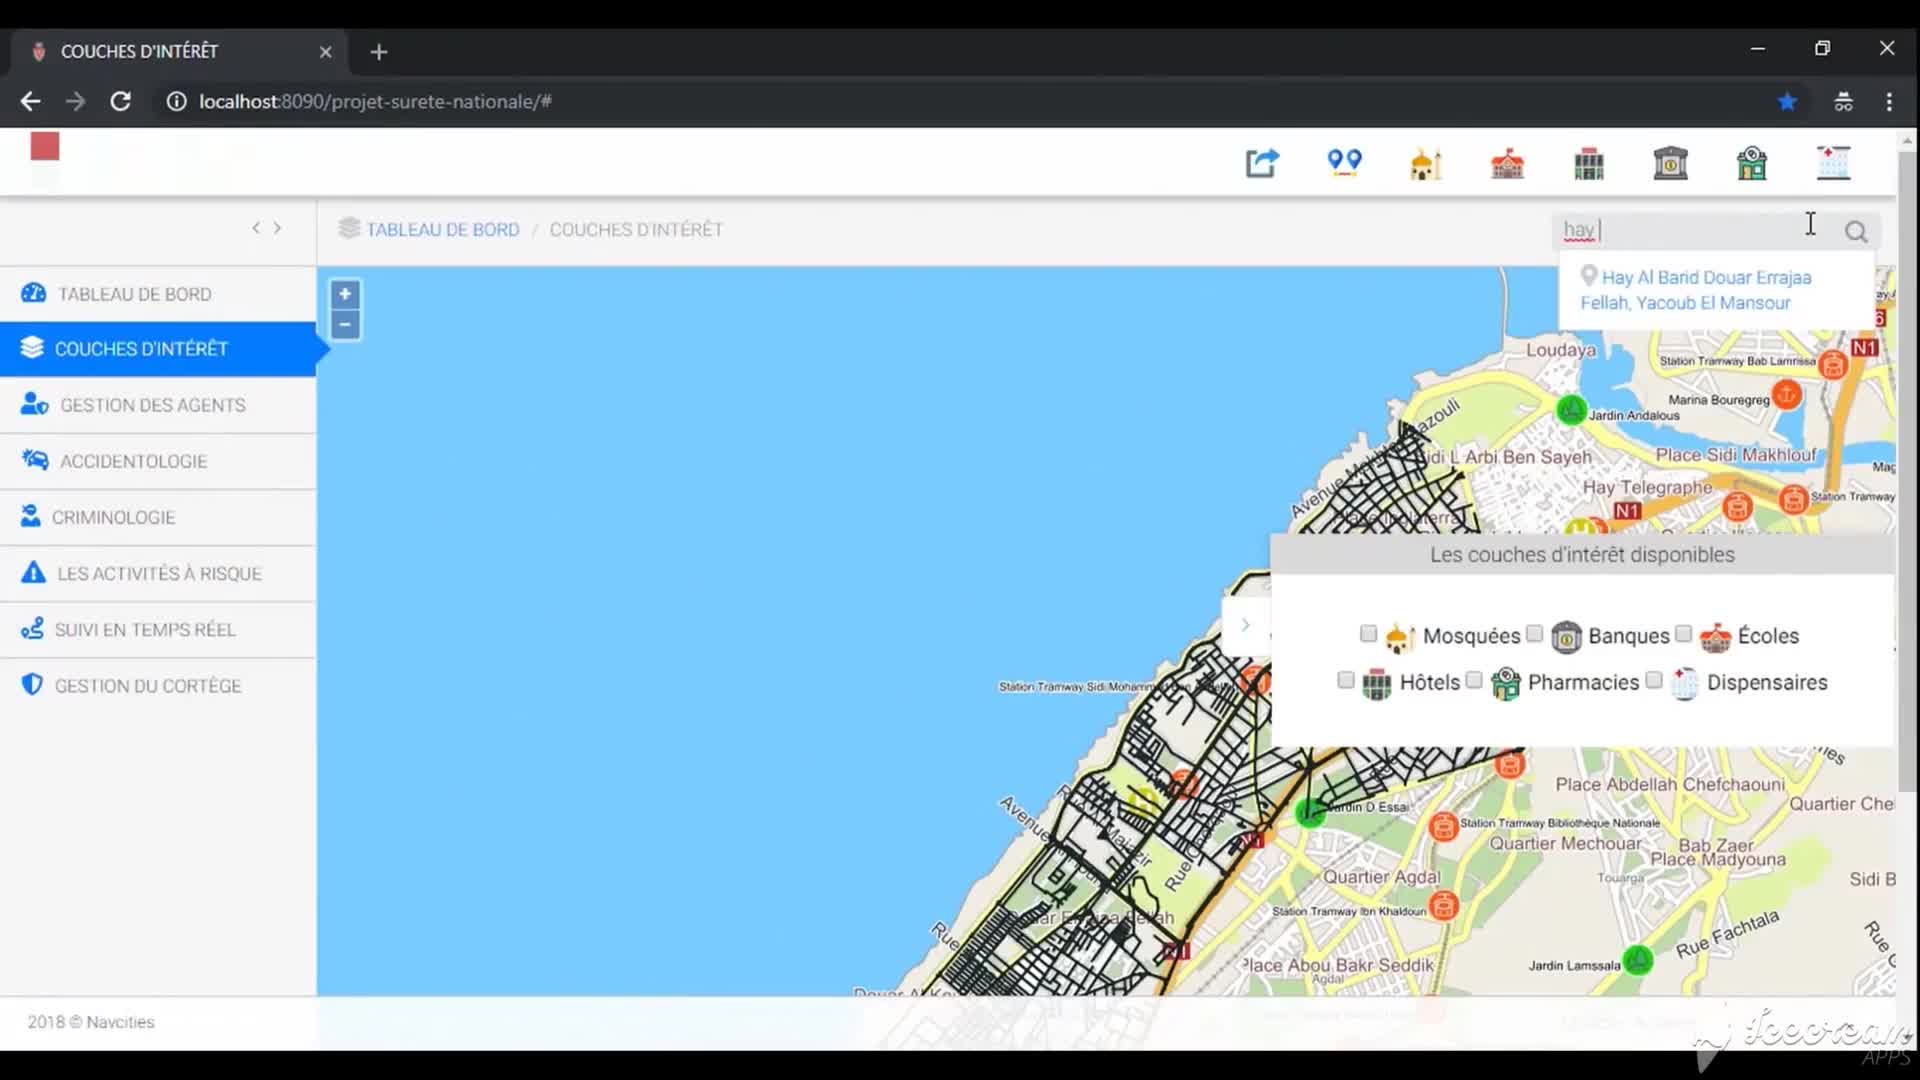Click the Écoles label in layers panel
Image resolution: width=1920 pixels, height=1080 pixels.
[x=1768, y=636]
